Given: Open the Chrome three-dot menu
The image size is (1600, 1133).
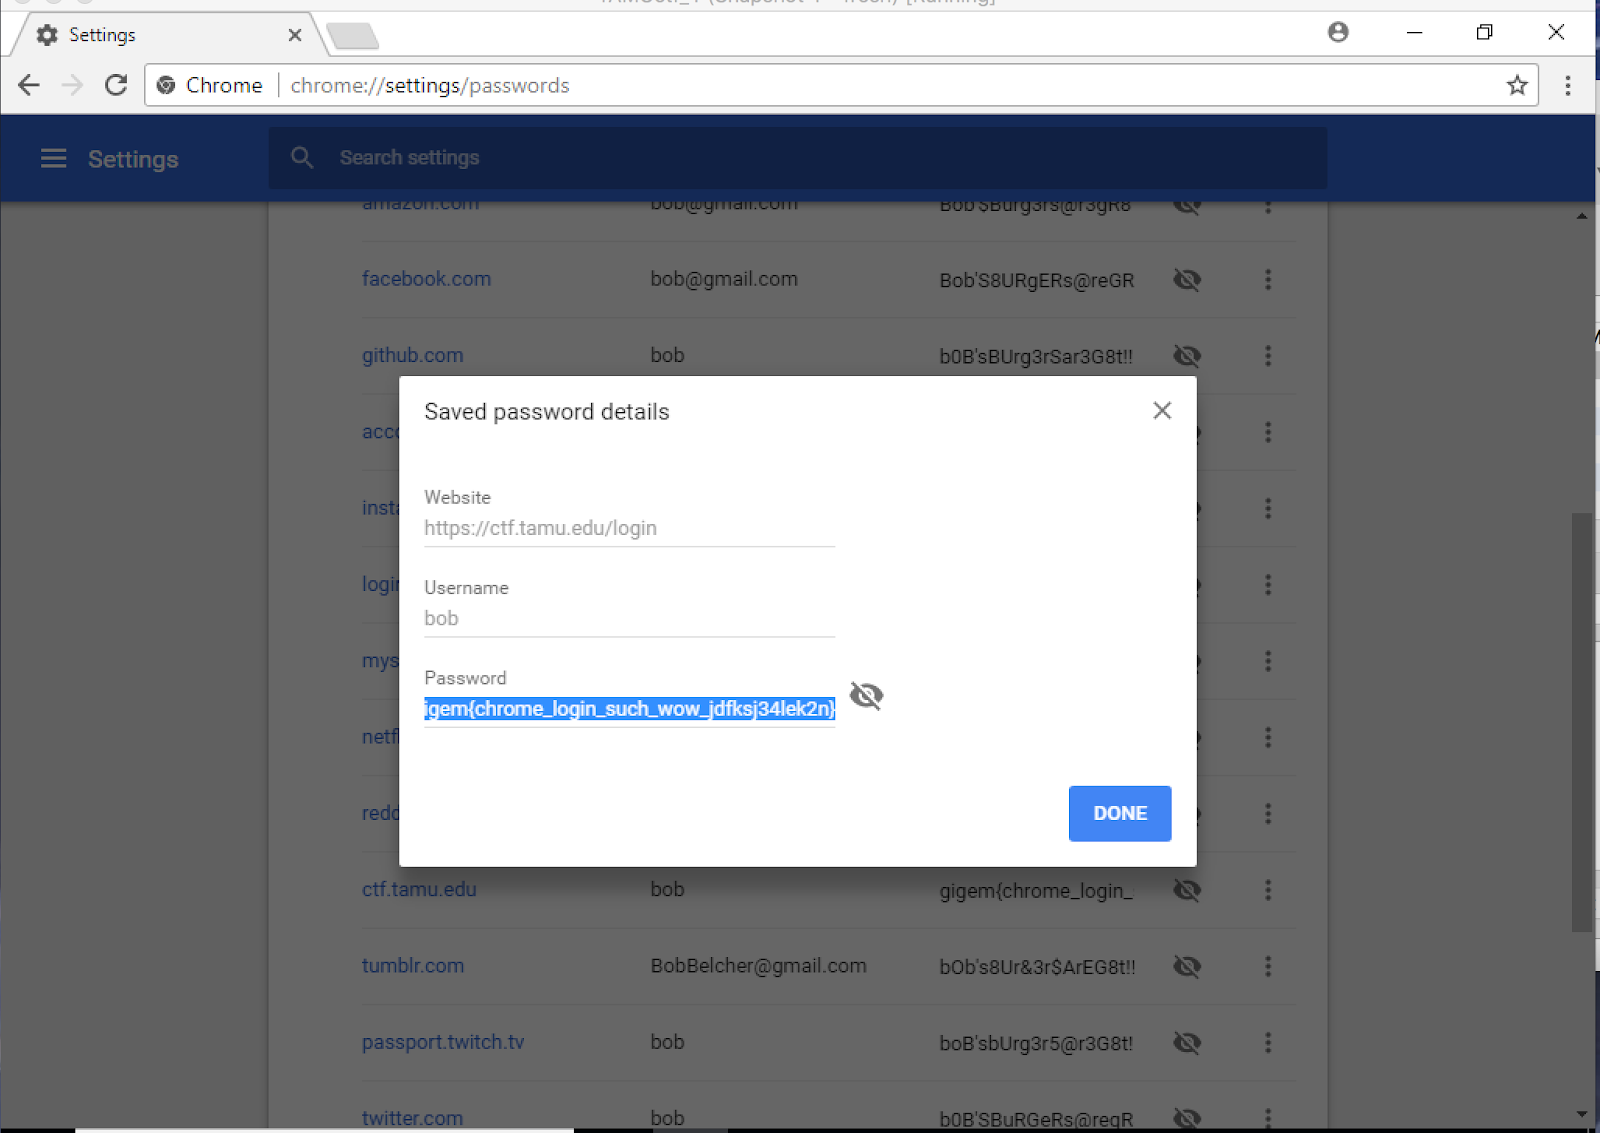Looking at the screenshot, I should (x=1568, y=85).
